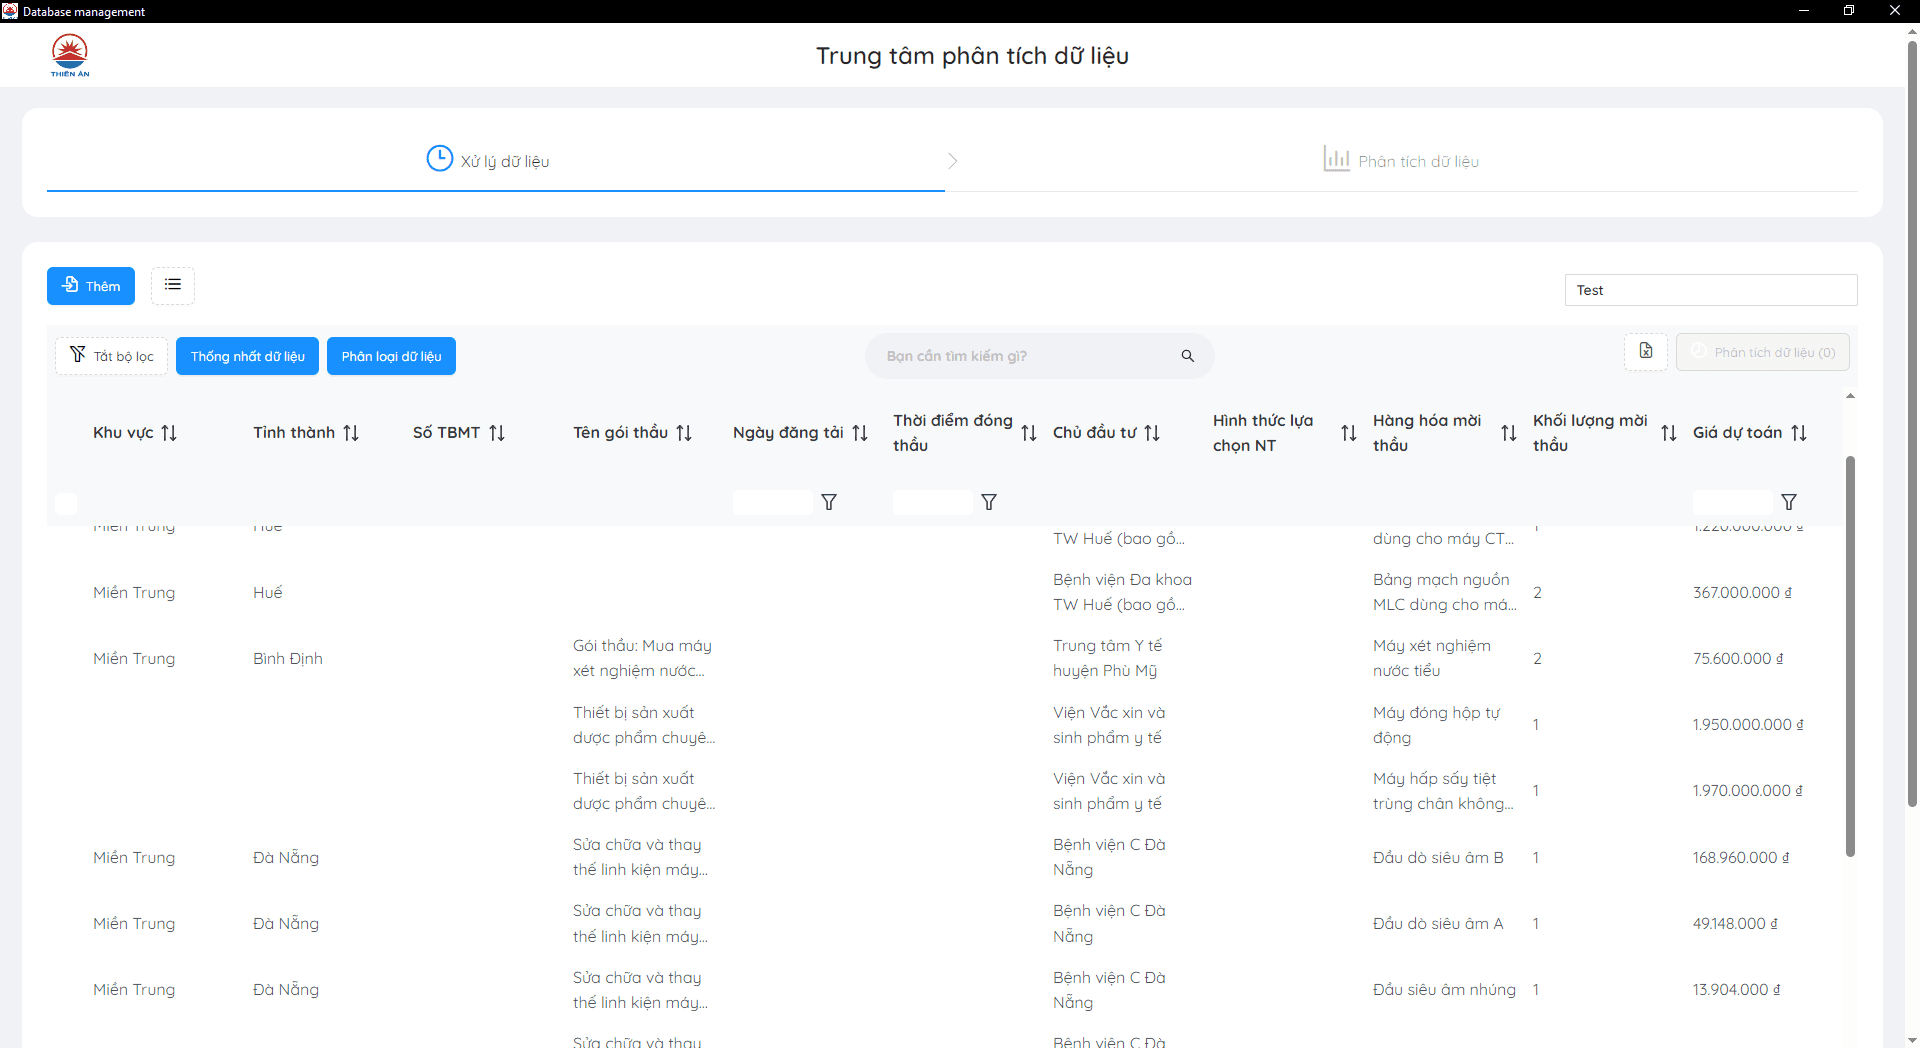Click the Thiên Ân logo
Image resolution: width=1920 pixels, height=1048 pixels.
[70, 55]
